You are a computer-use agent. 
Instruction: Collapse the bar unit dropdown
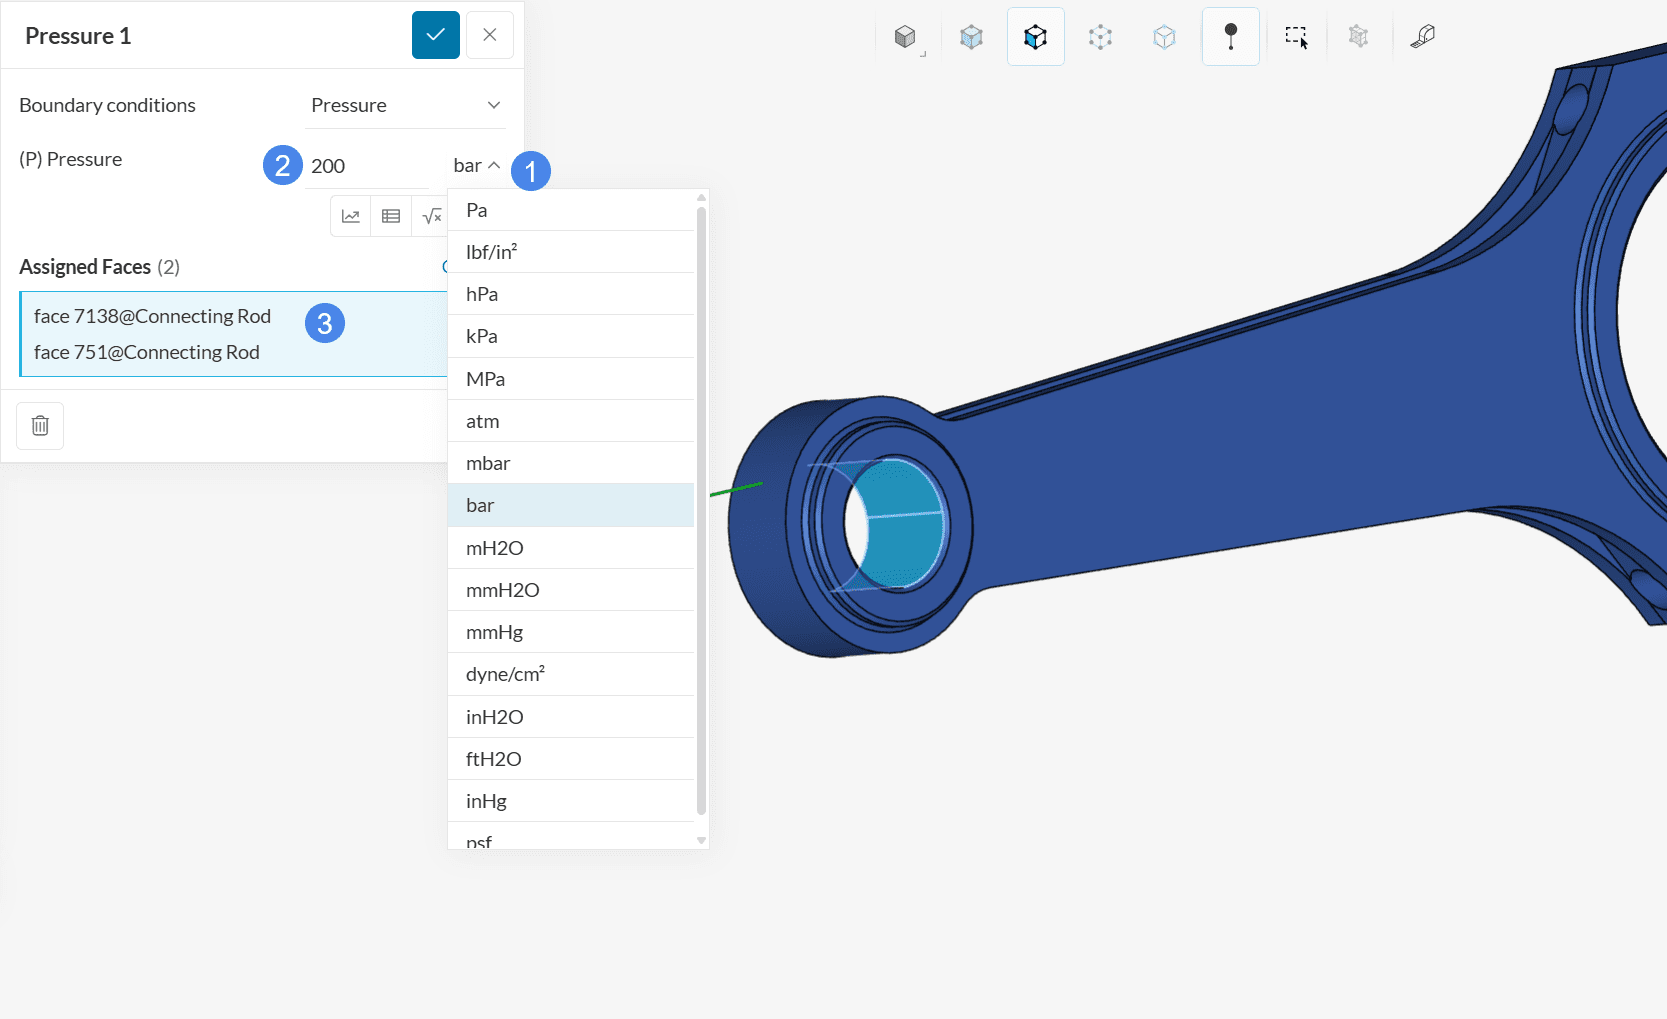(477, 166)
